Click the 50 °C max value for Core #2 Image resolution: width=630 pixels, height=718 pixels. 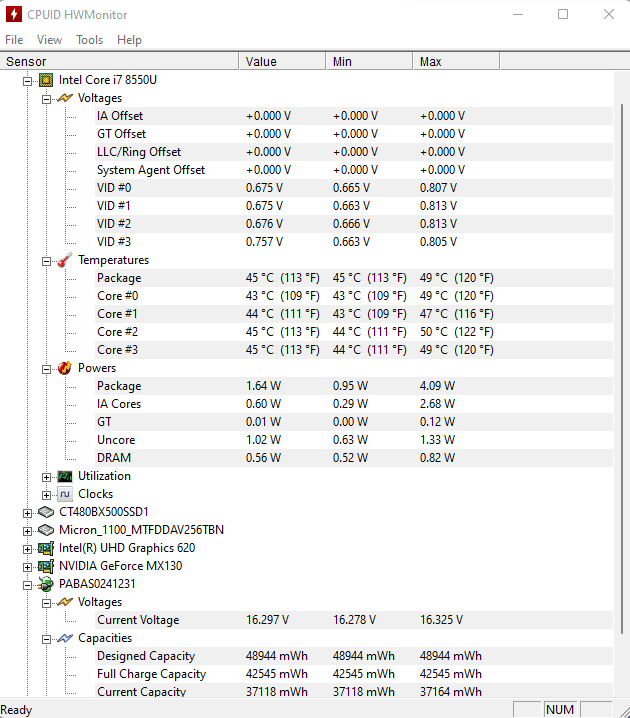click(456, 332)
